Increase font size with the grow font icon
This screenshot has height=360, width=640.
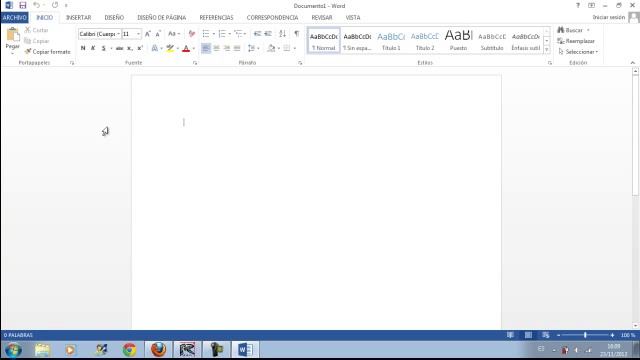click(148, 34)
